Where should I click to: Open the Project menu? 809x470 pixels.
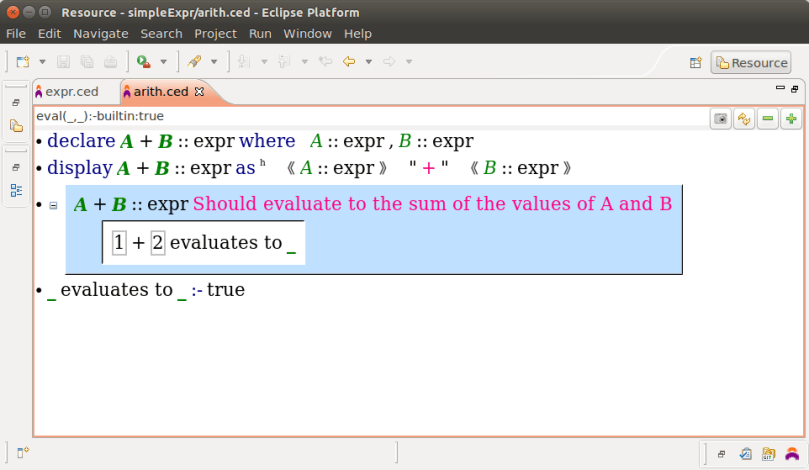coord(215,33)
